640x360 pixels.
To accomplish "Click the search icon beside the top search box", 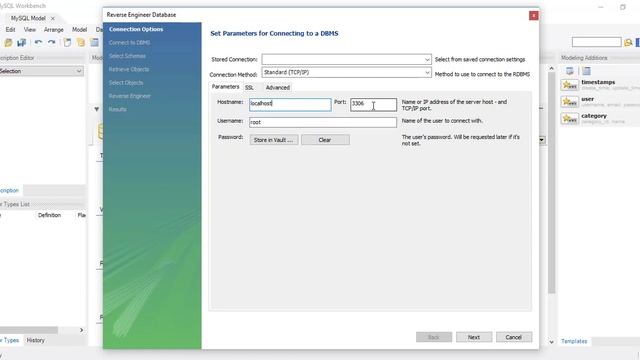I will tap(628, 42).
